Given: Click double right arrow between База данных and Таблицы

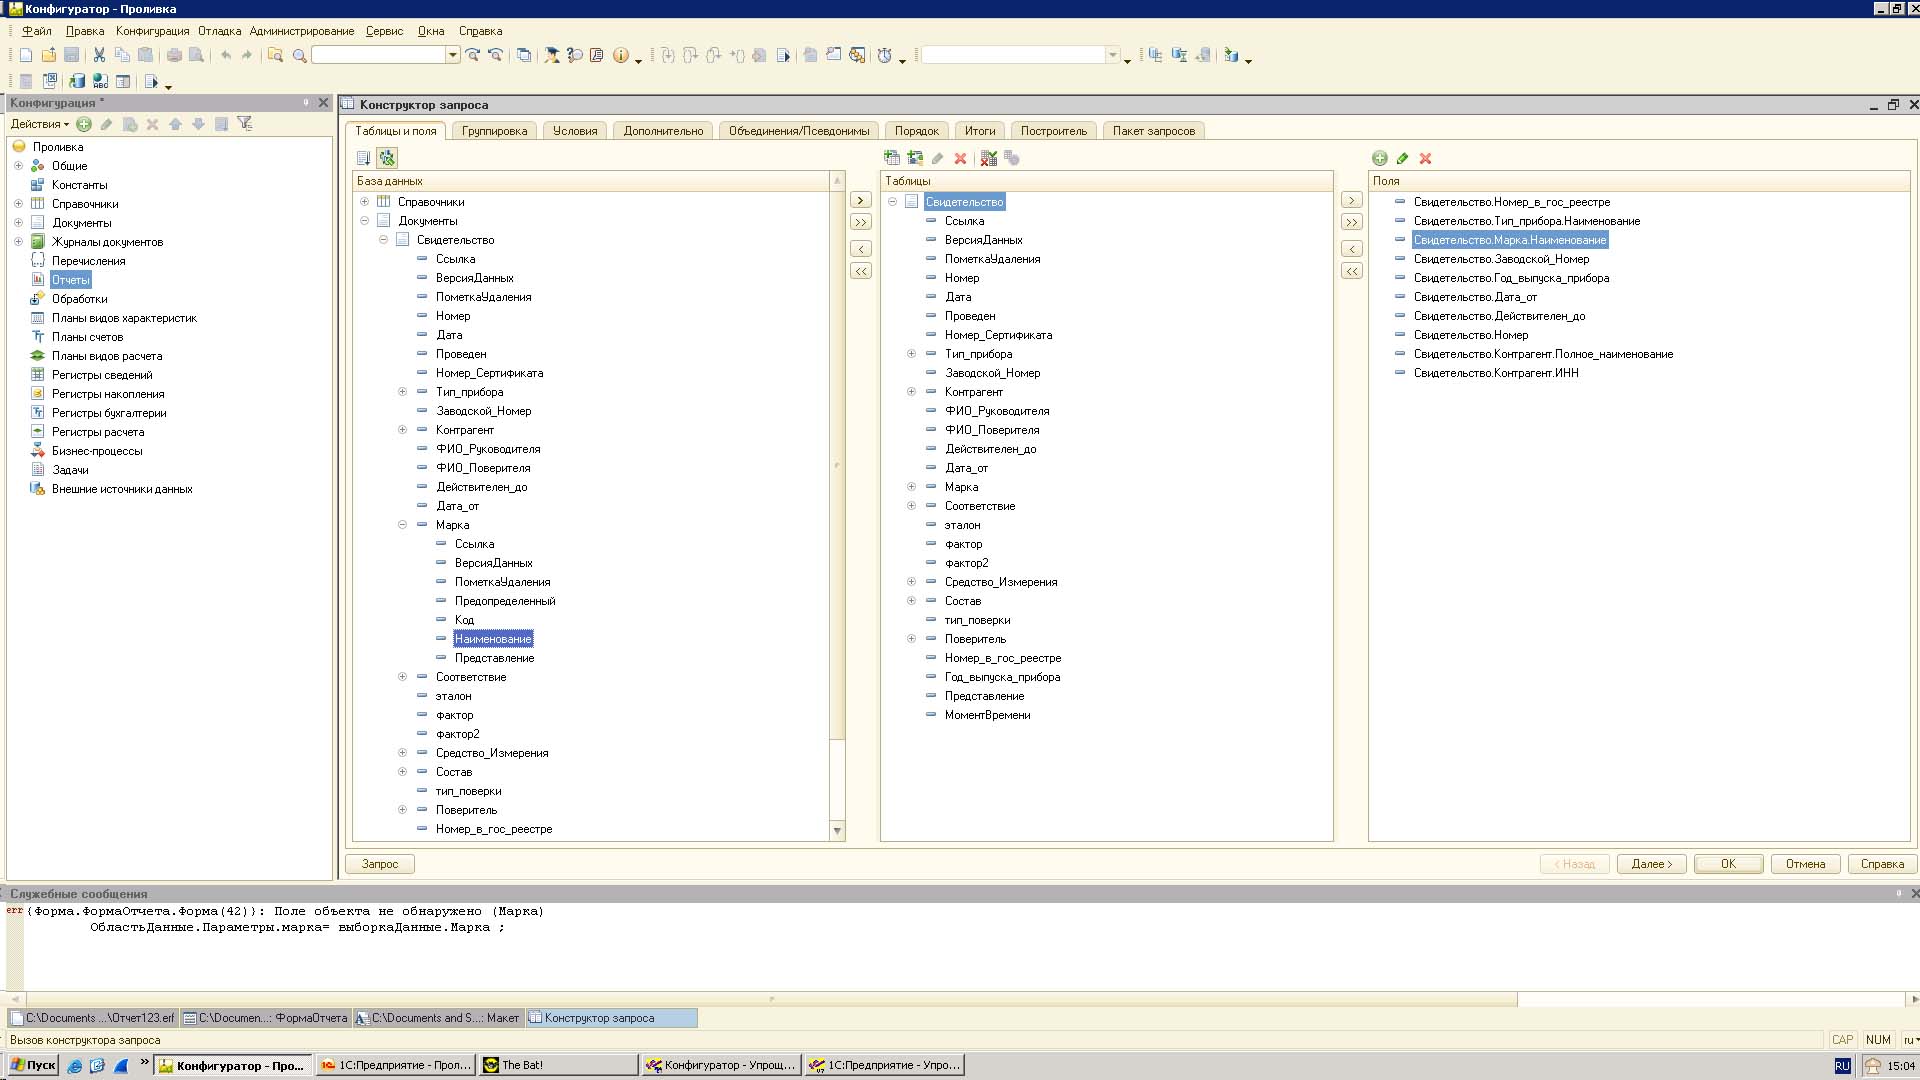Looking at the screenshot, I should point(860,222).
